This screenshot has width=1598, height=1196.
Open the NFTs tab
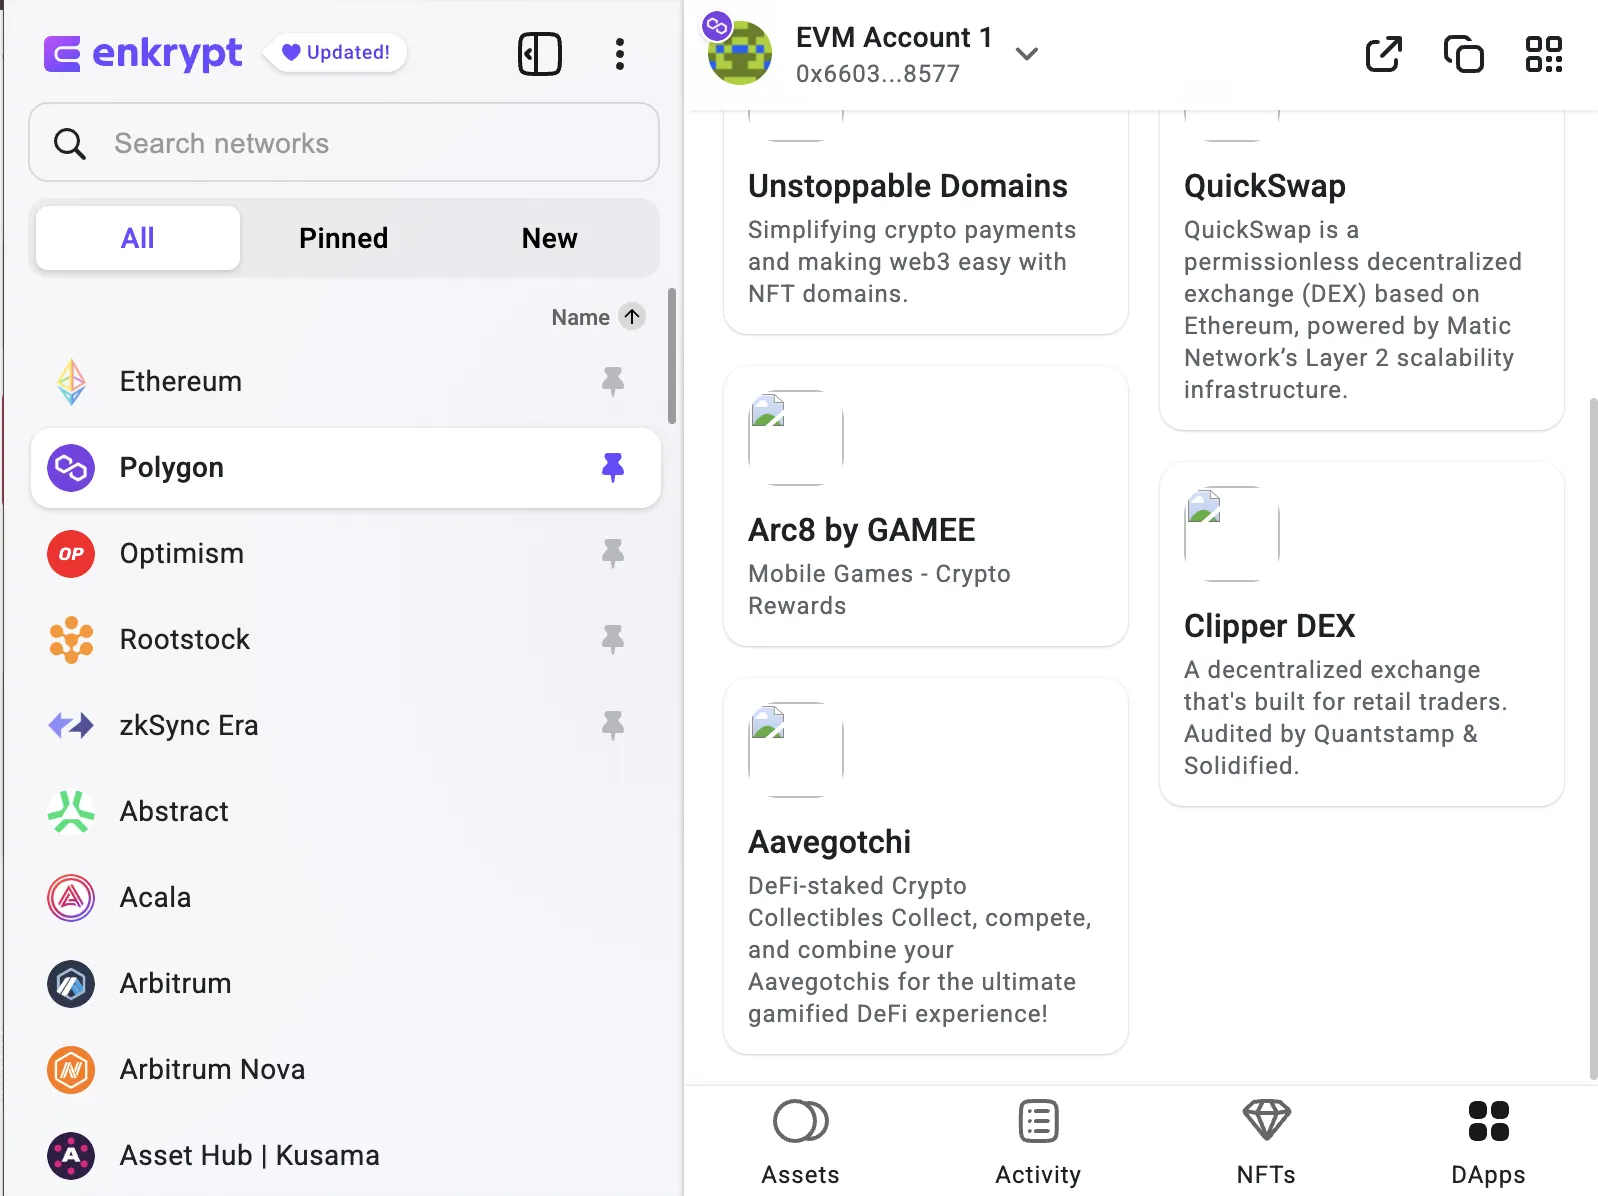(1266, 1142)
